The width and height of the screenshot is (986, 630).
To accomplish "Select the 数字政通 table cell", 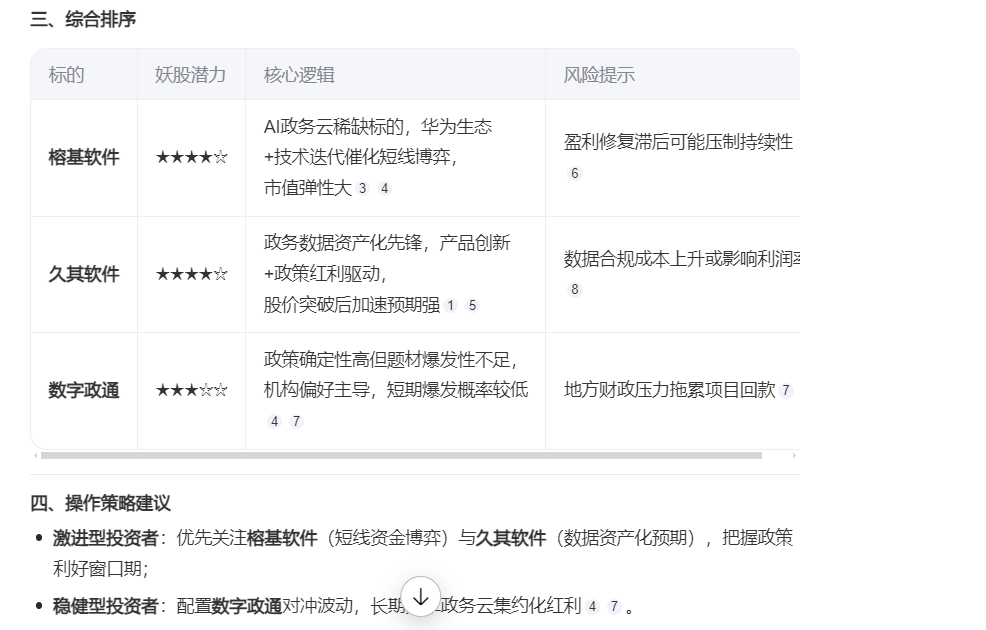I will coord(84,390).
